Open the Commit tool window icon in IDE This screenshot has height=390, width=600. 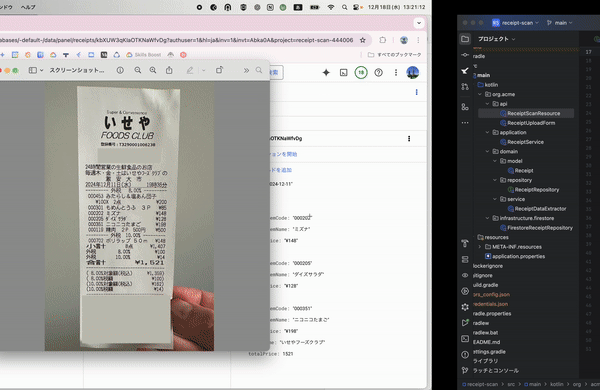[465, 55]
